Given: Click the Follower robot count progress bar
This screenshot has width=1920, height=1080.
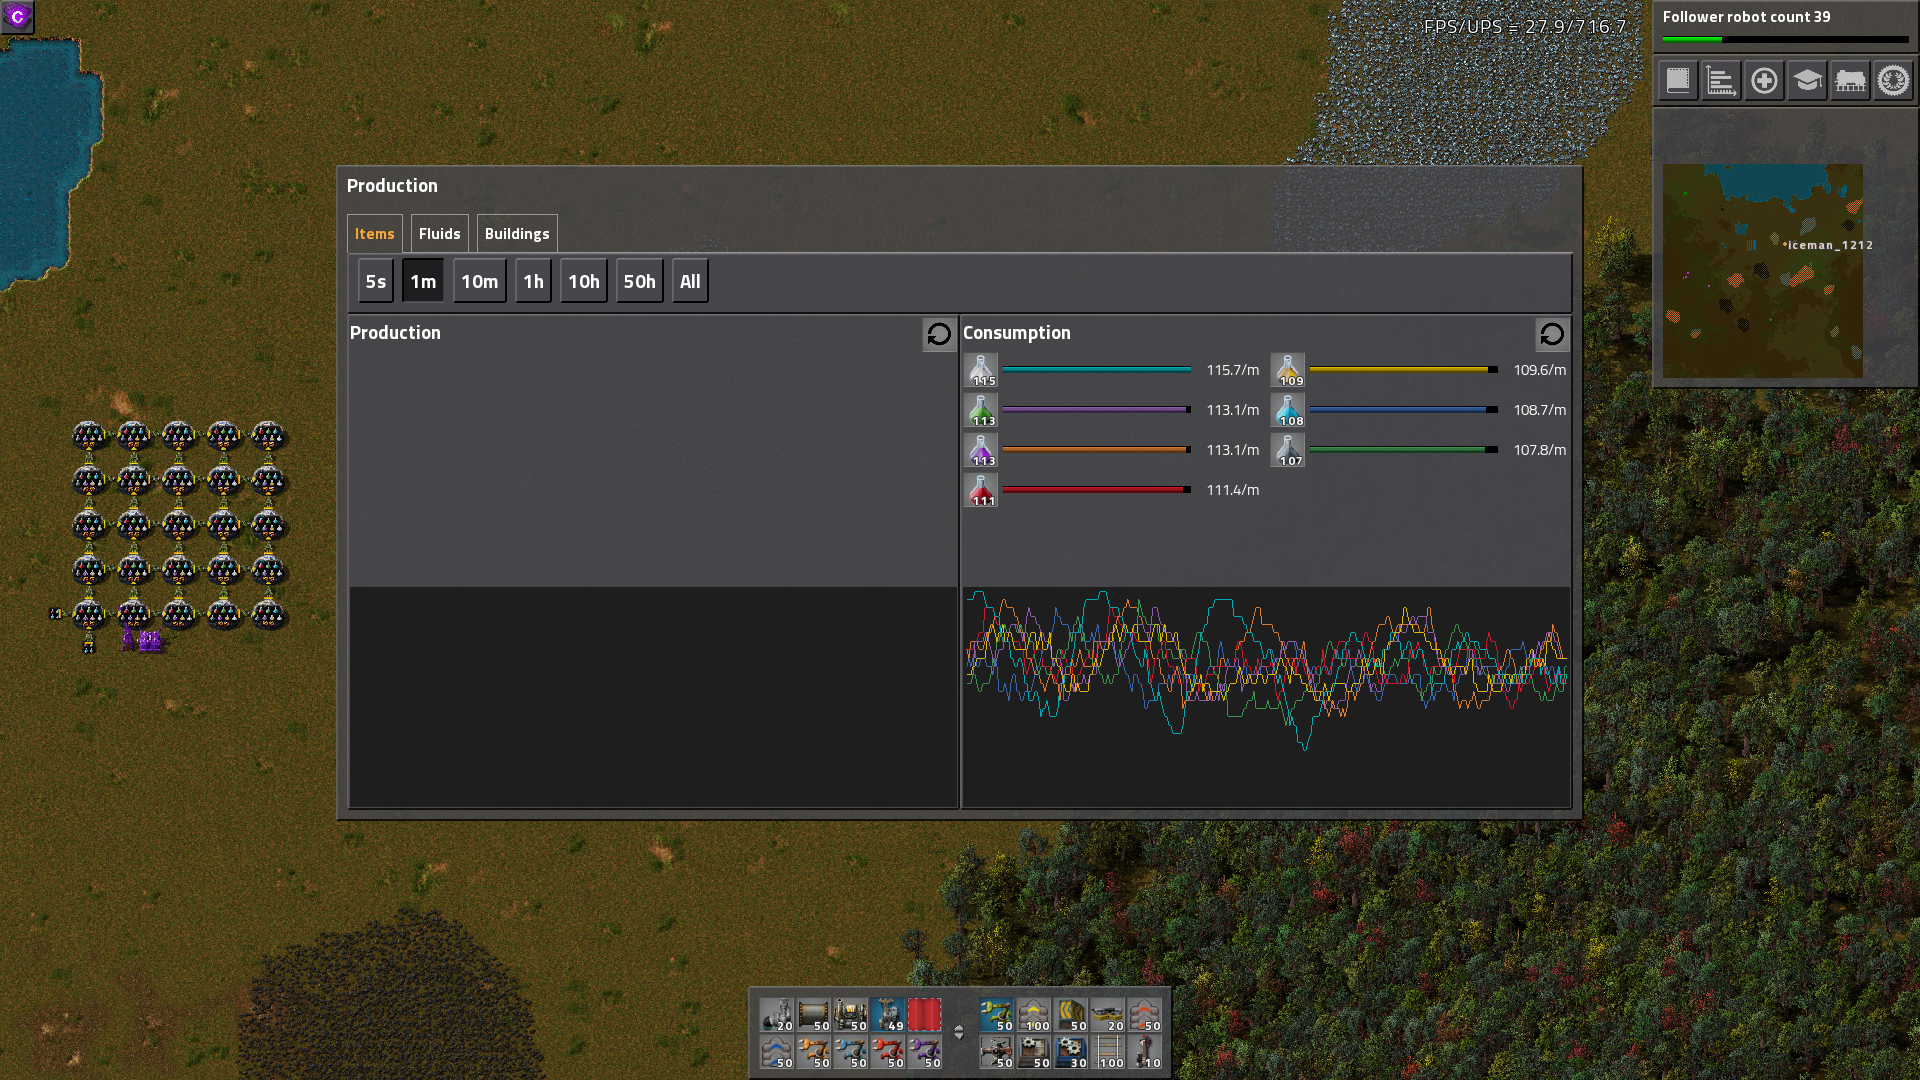Looking at the screenshot, I should [x=1785, y=40].
